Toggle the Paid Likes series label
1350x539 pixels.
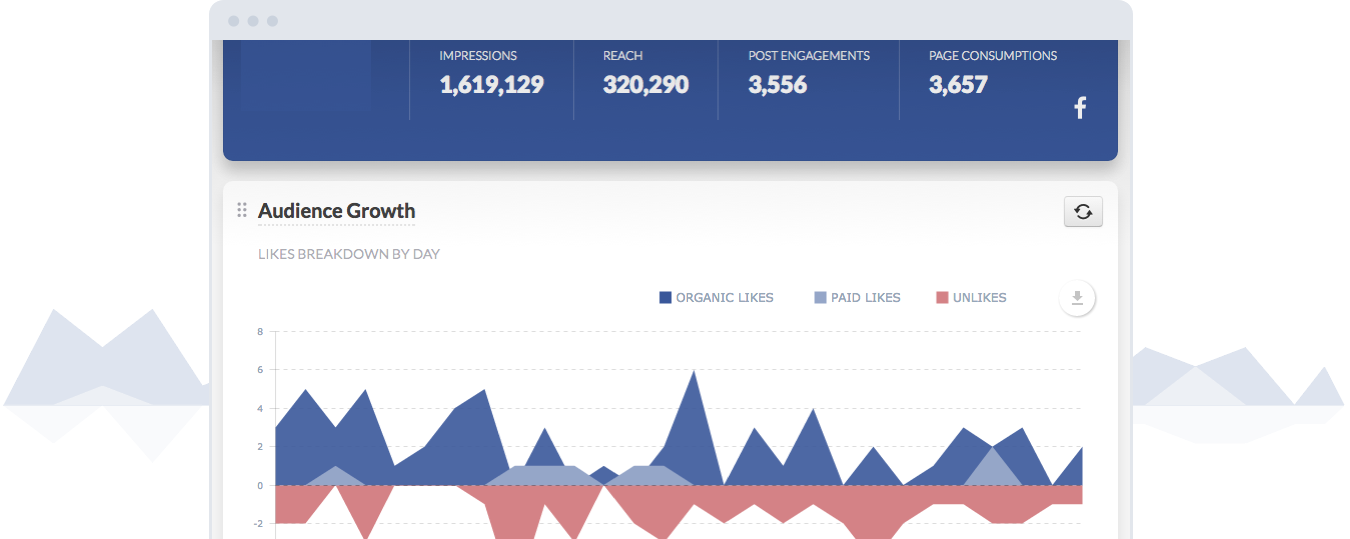[x=865, y=297]
